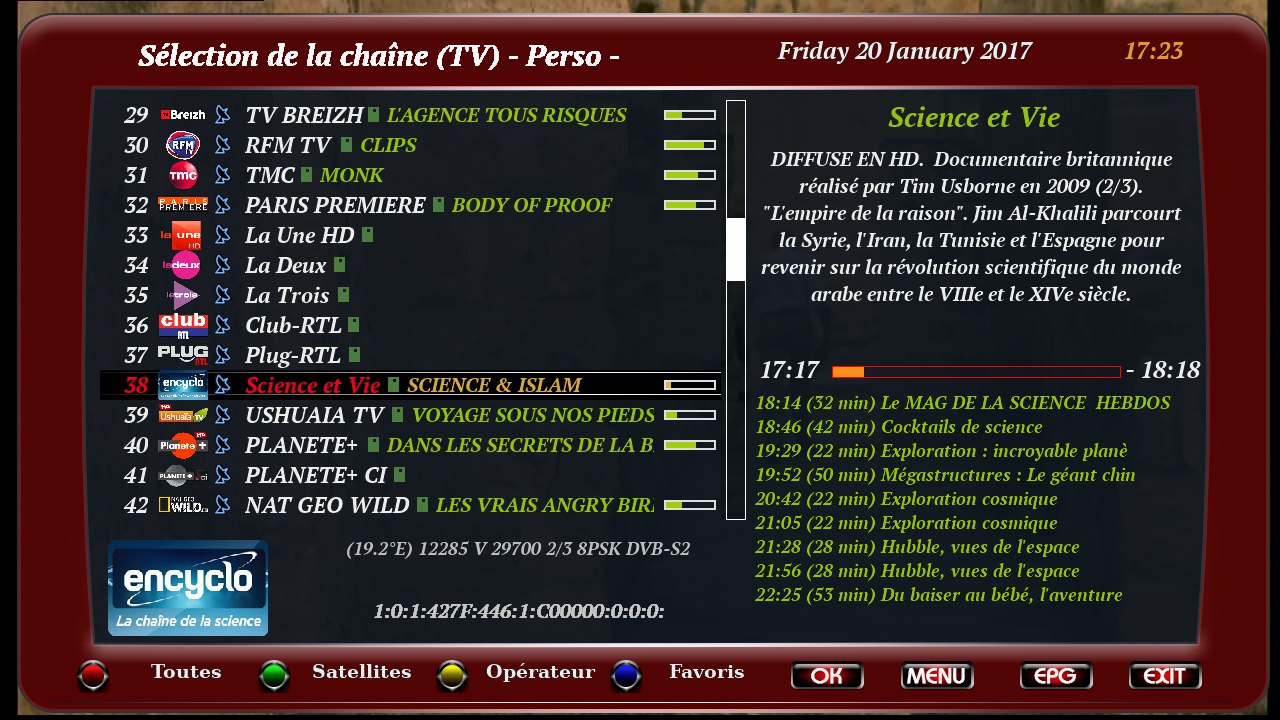
Task: Click the 18:46 Cocktails de science entry
Action: pyautogui.click(x=899, y=427)
